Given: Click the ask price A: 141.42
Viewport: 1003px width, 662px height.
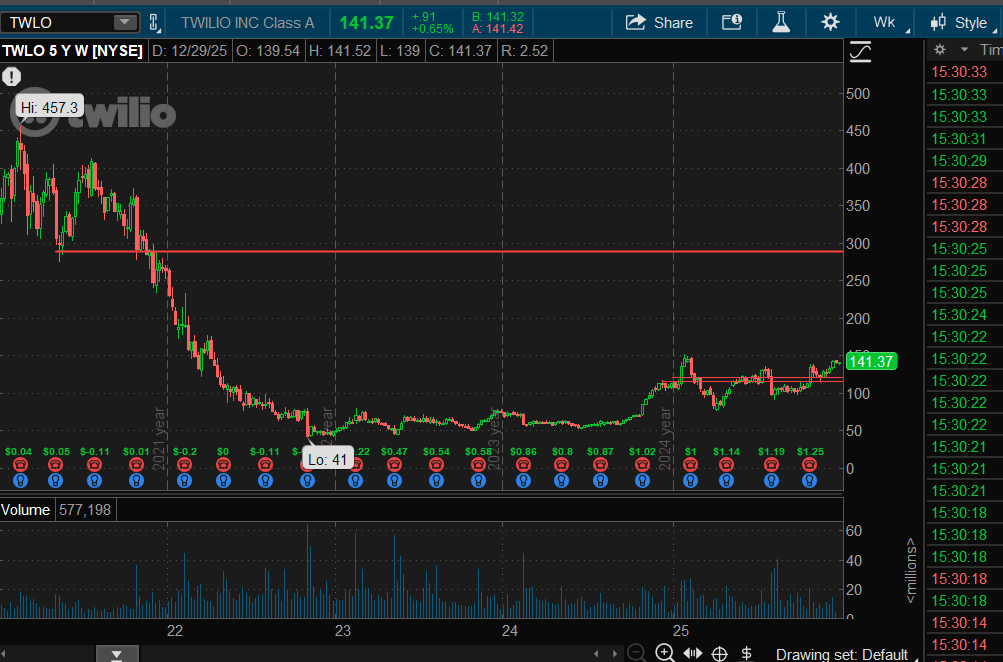Looking at the screenshot, I should [x=498, y=29].
